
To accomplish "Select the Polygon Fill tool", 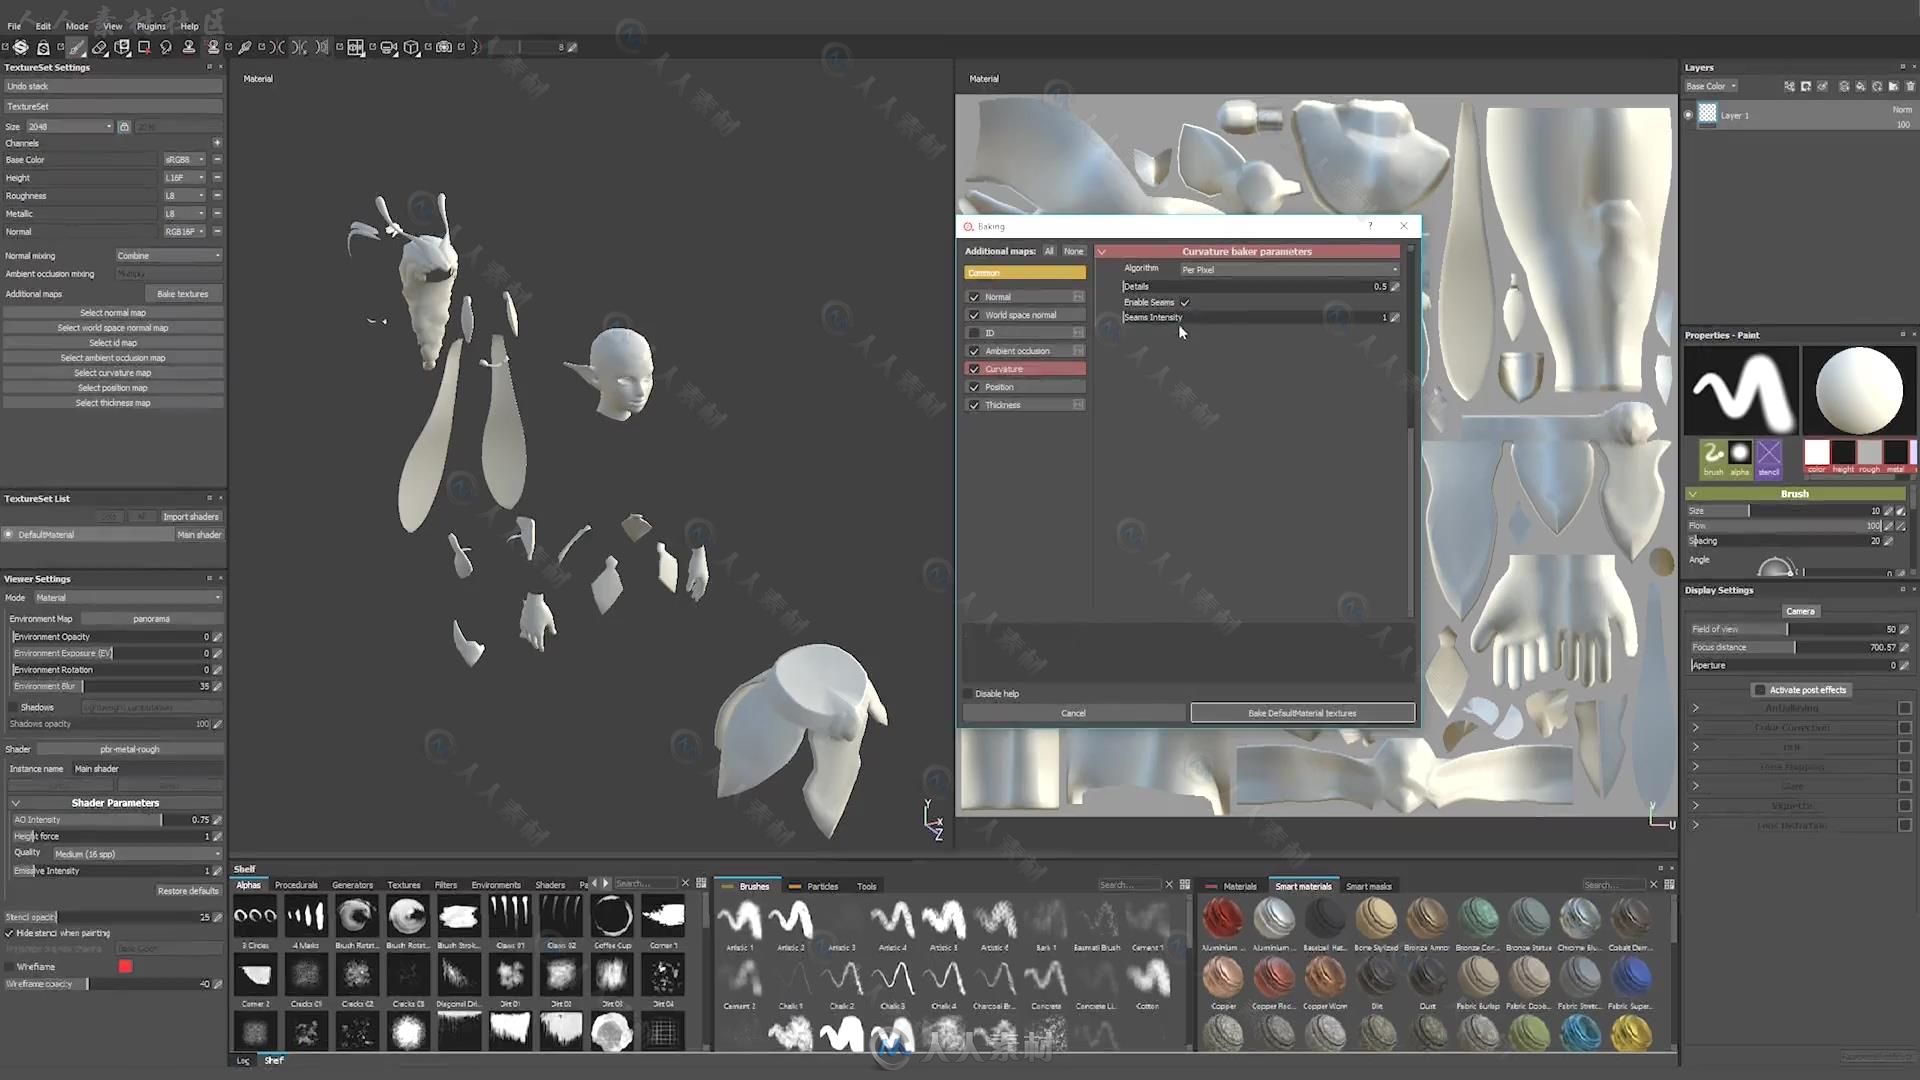I will [144, 47].
